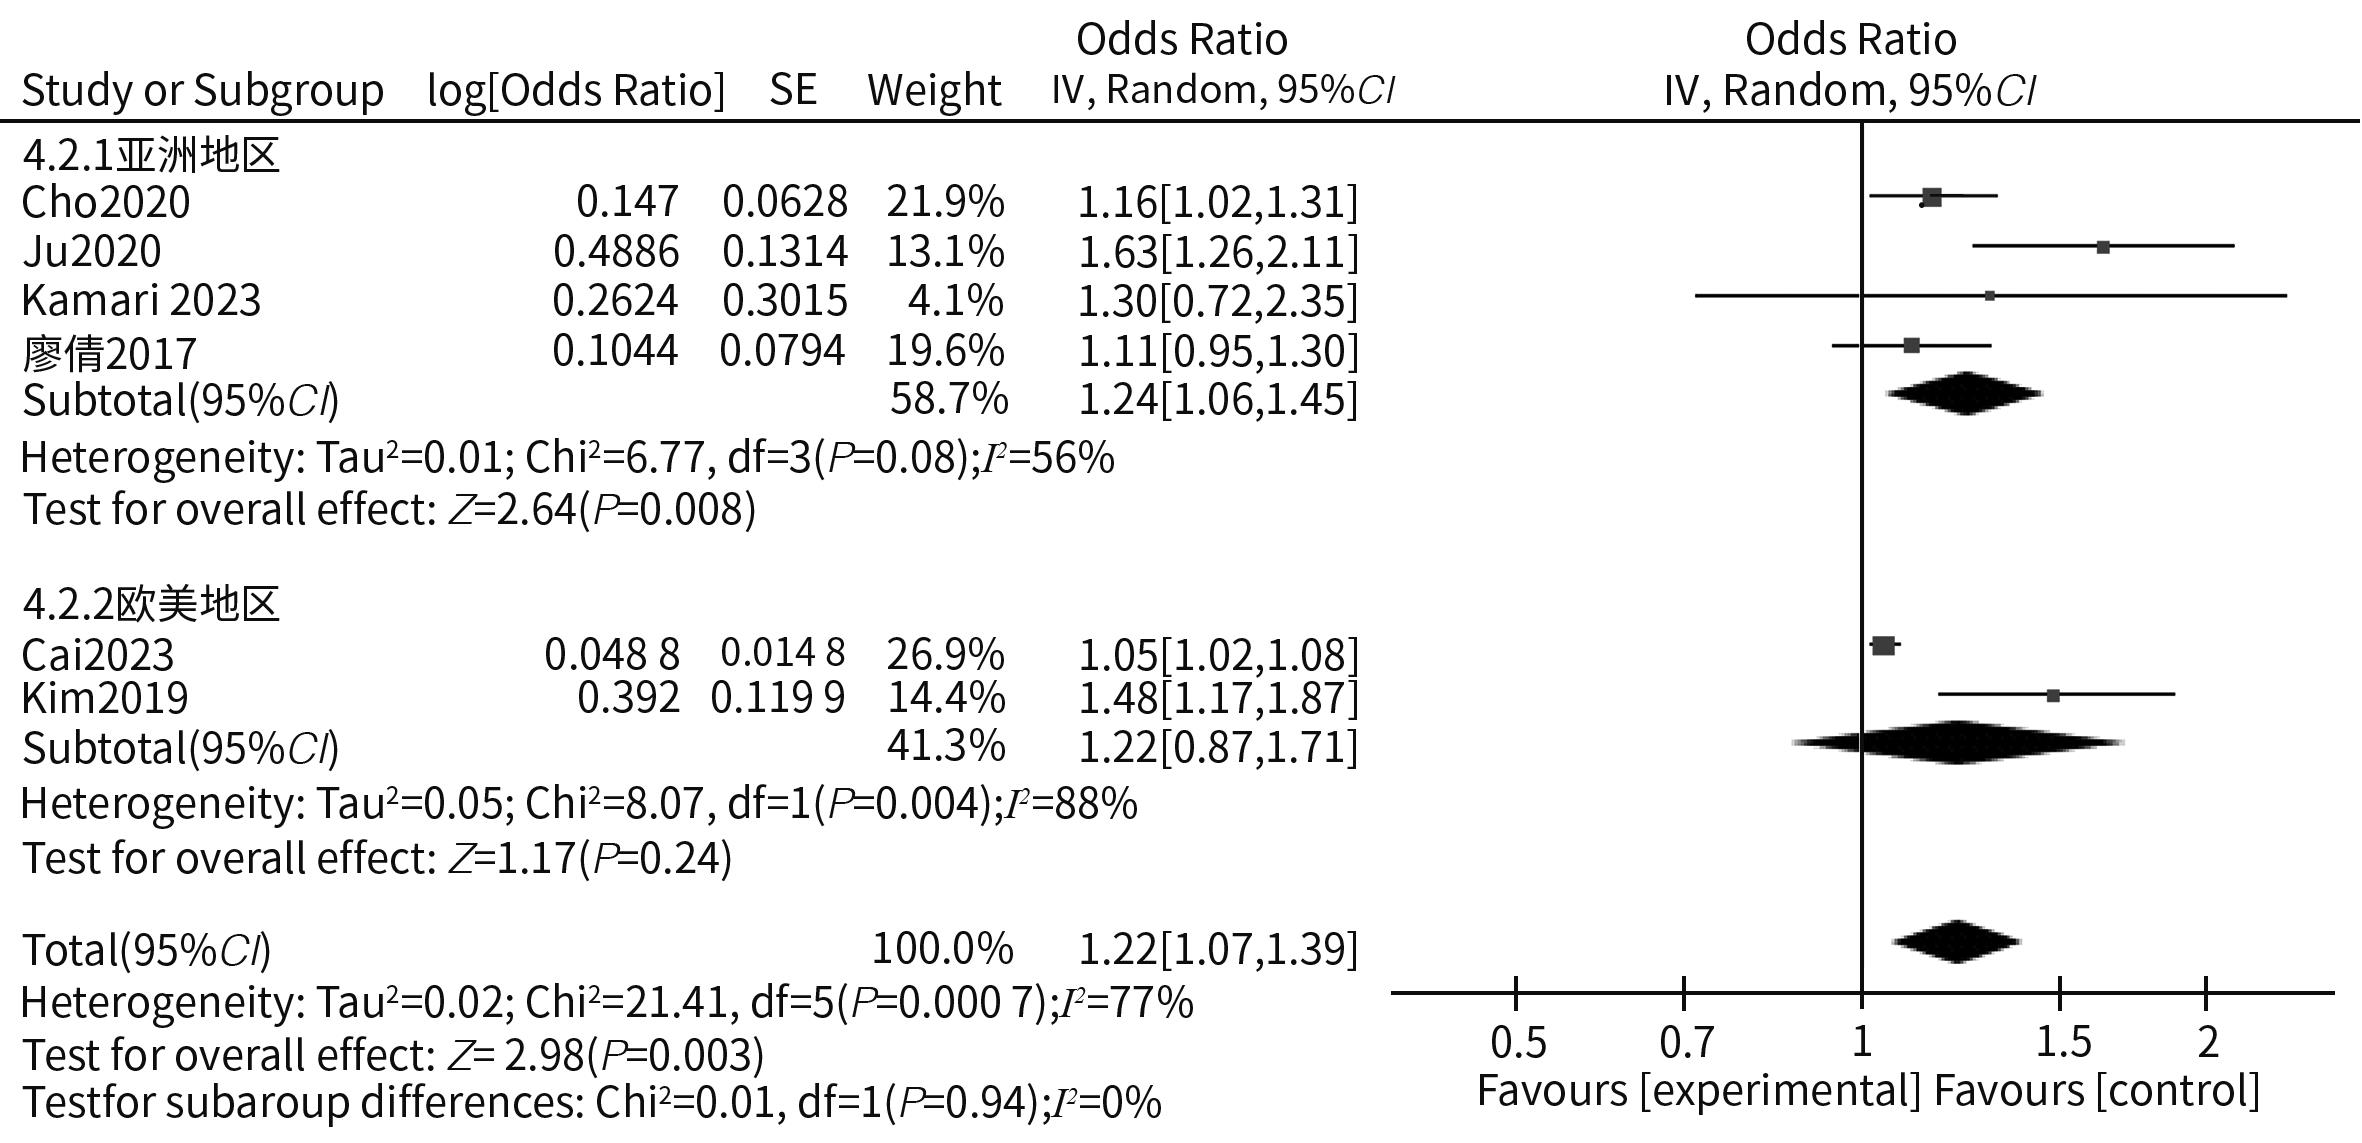
Task: Click the Favours [control] axis label
Action: point(2097,1091)
